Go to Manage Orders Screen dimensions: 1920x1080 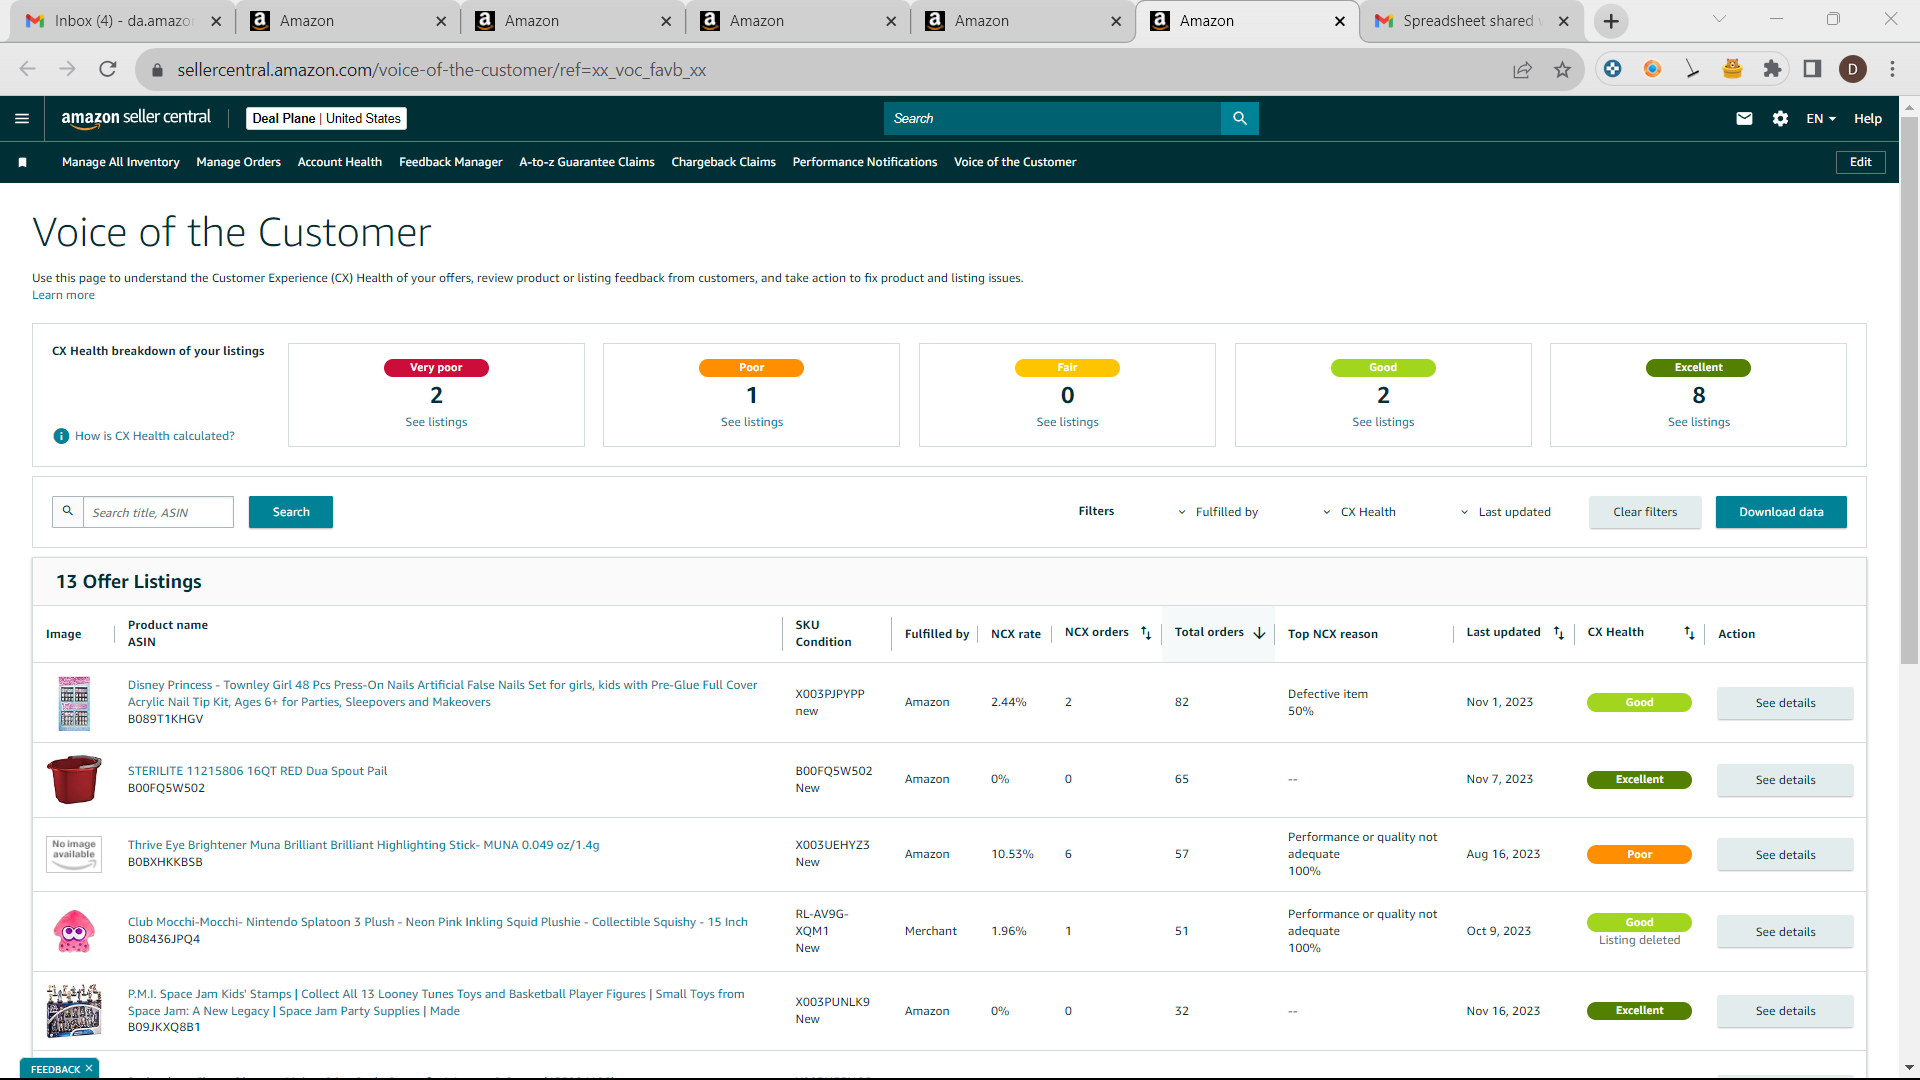(238, 162)
